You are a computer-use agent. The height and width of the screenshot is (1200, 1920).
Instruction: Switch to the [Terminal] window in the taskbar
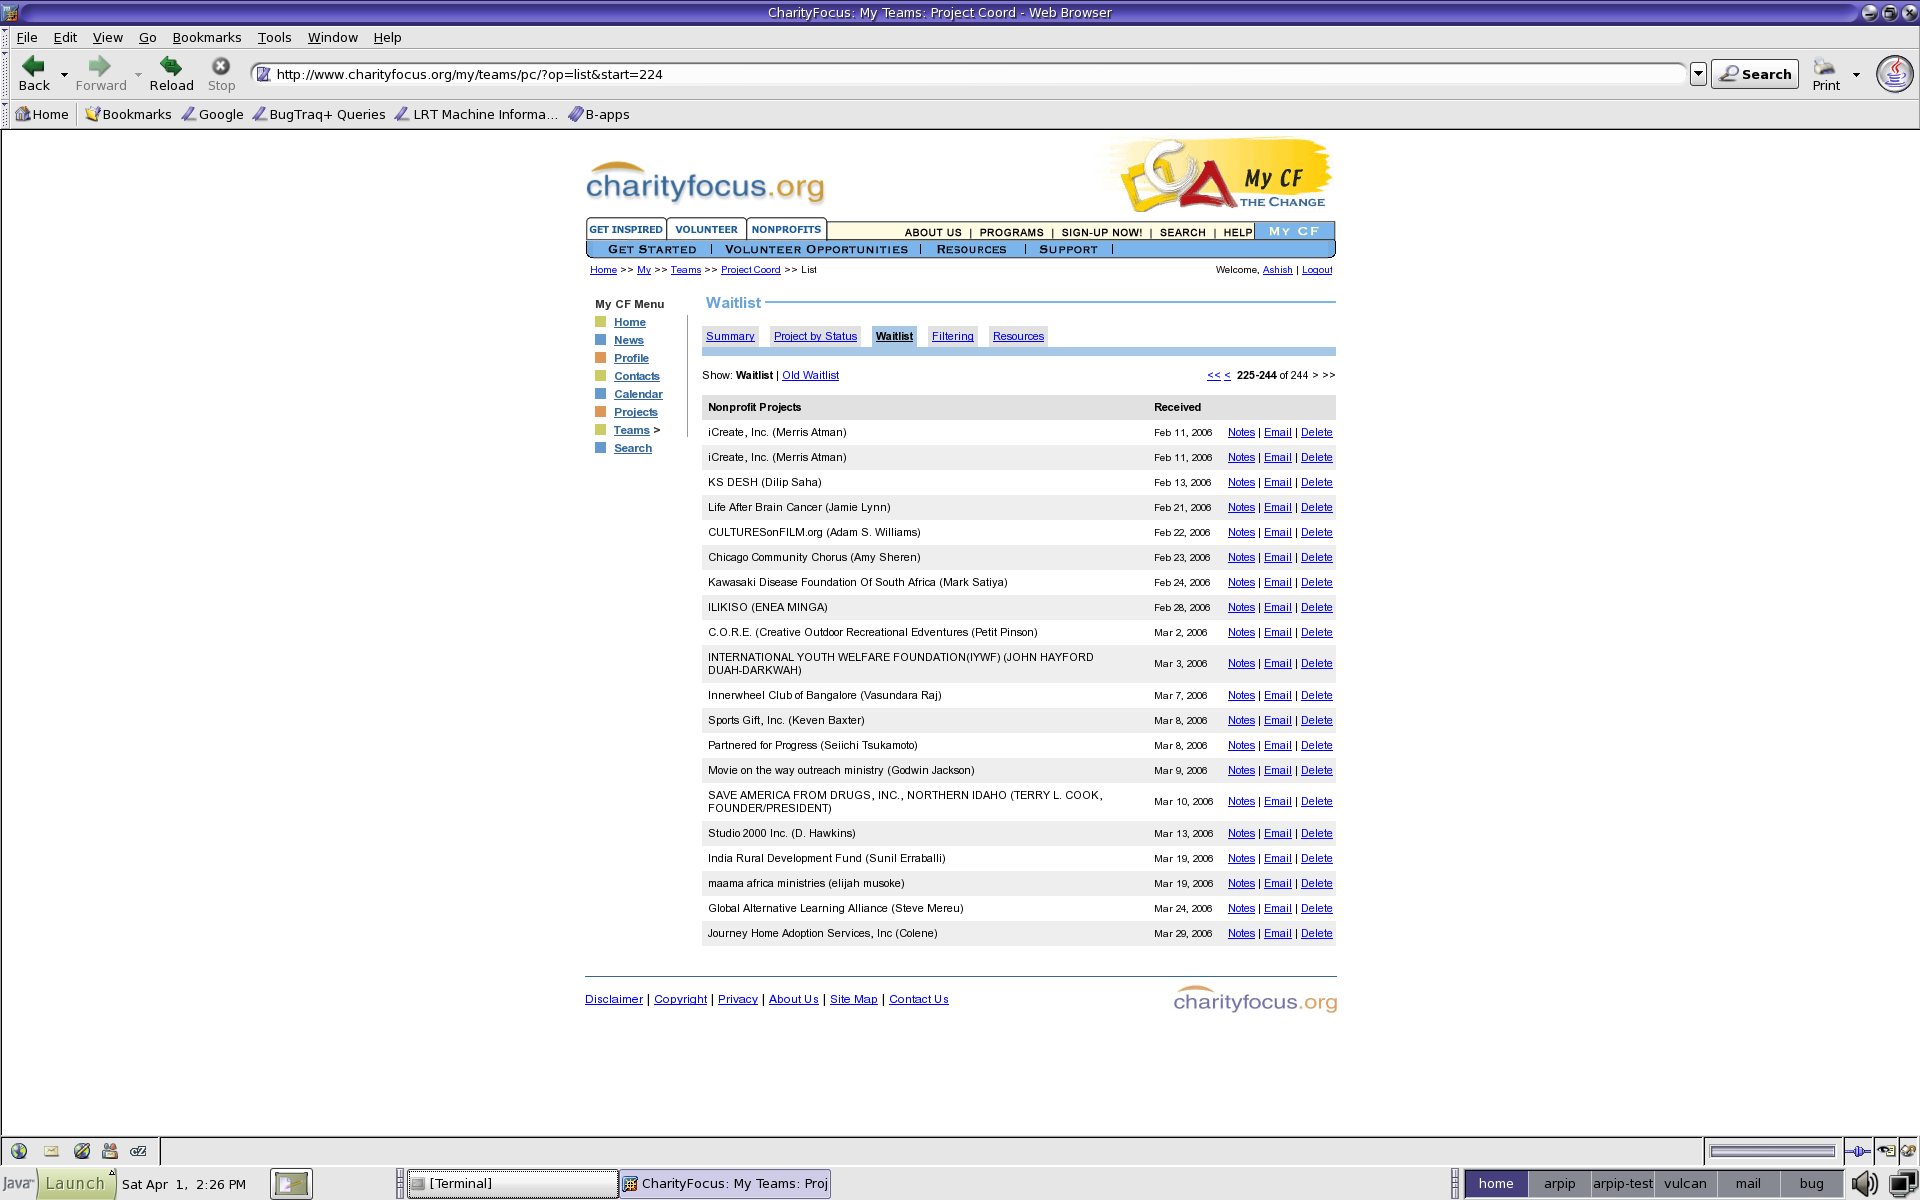tap(513, 1184)
